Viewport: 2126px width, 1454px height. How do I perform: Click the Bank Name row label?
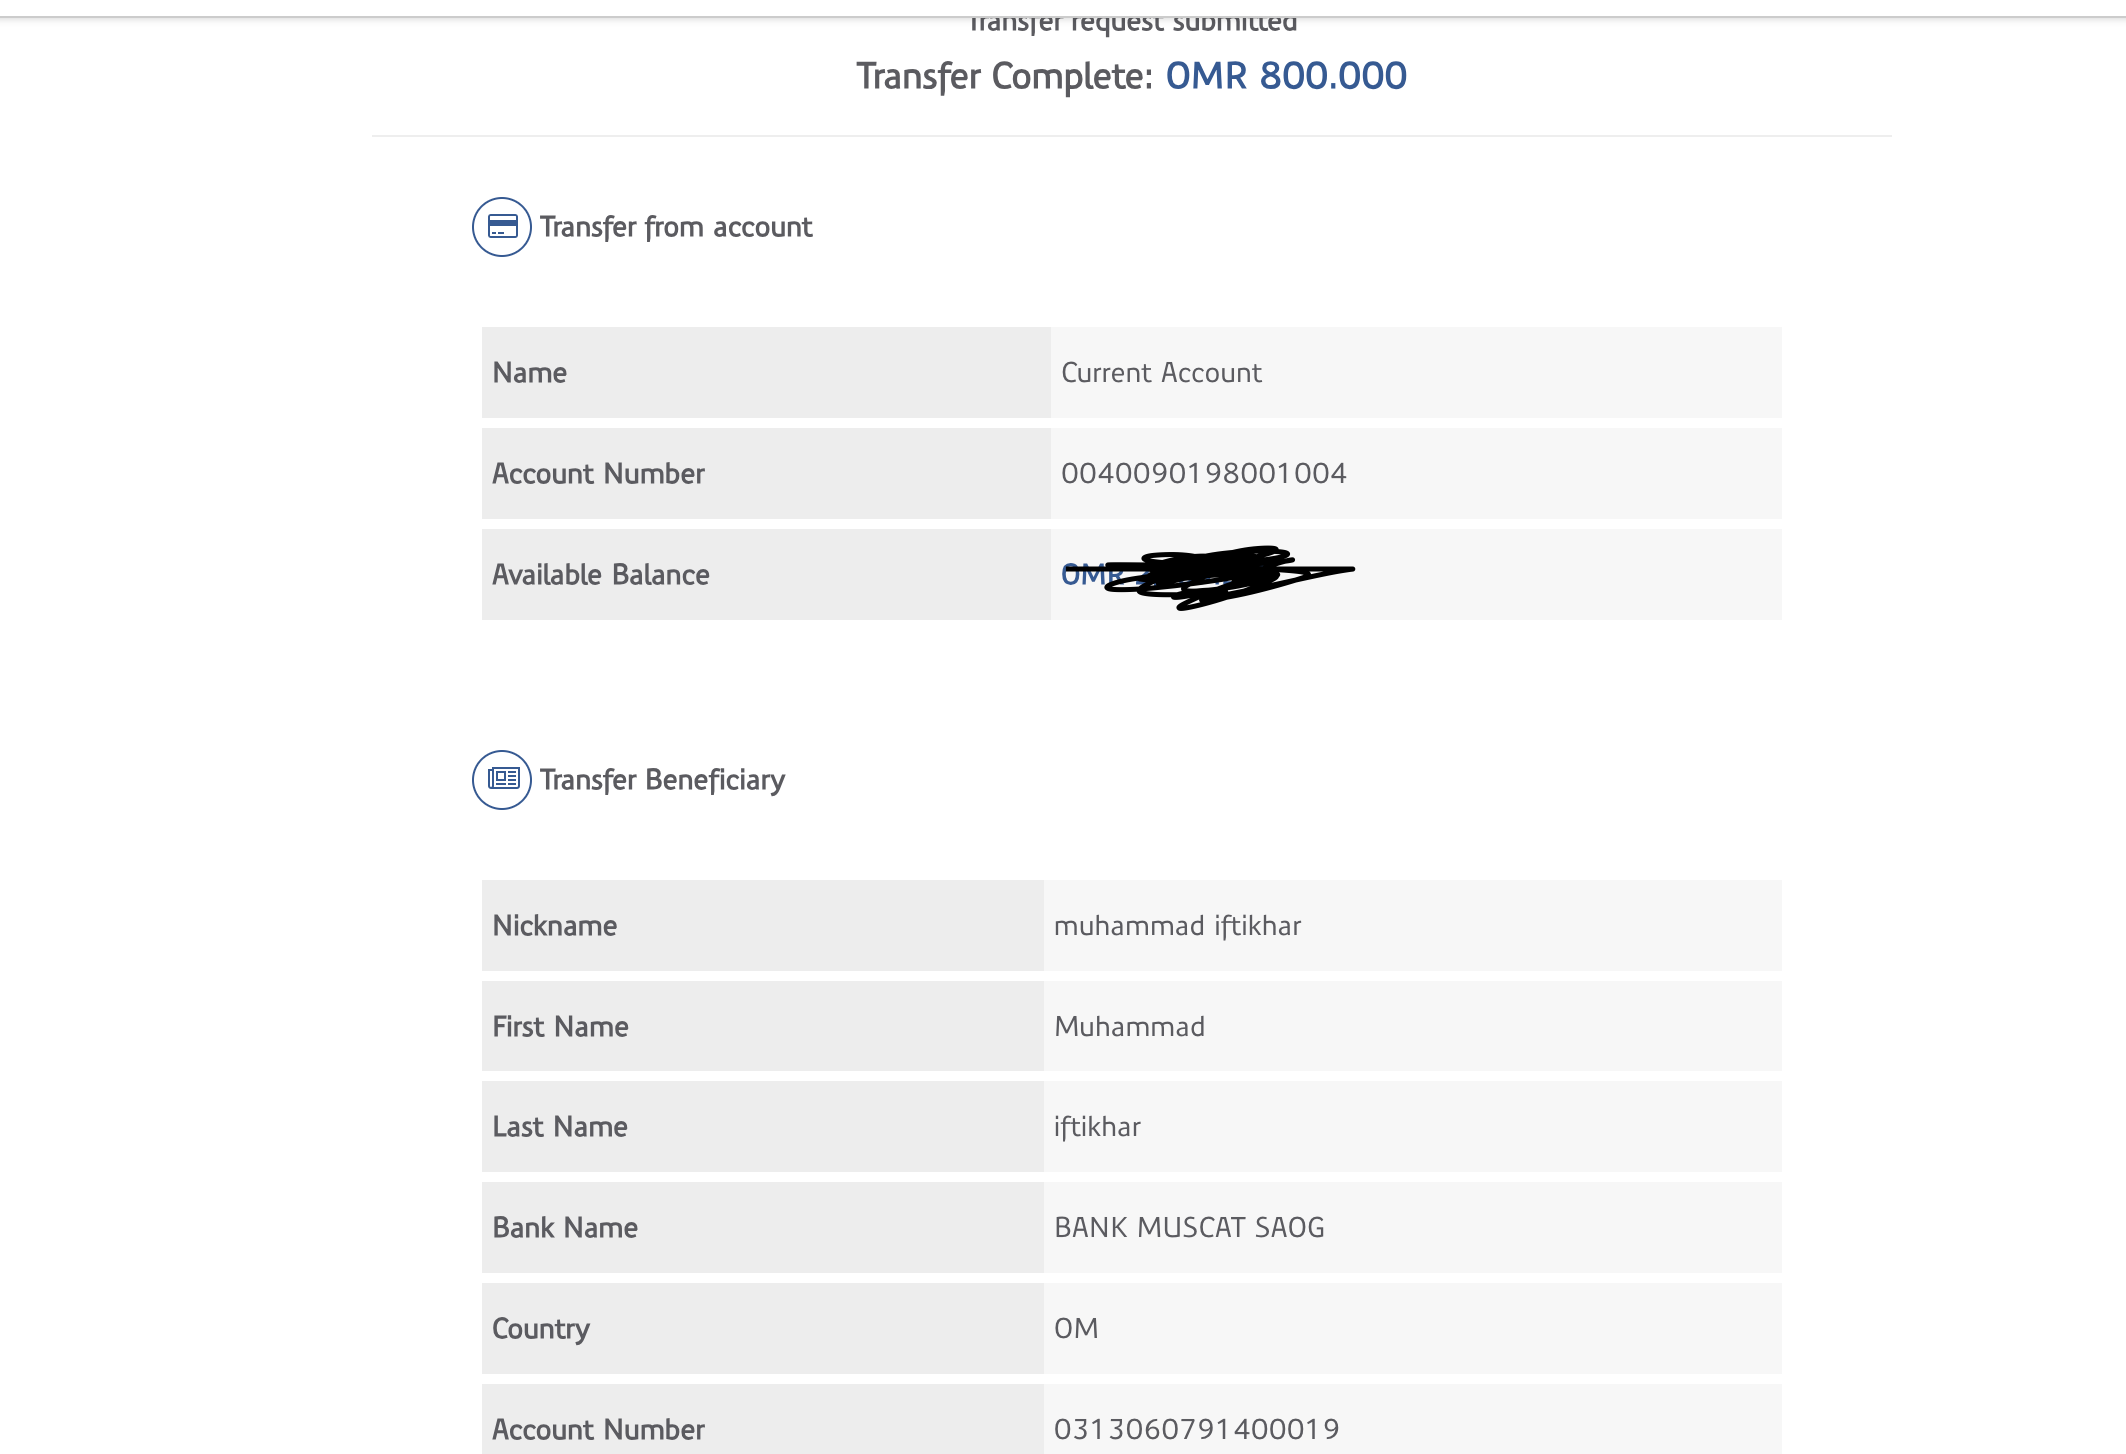point(565,1228)
